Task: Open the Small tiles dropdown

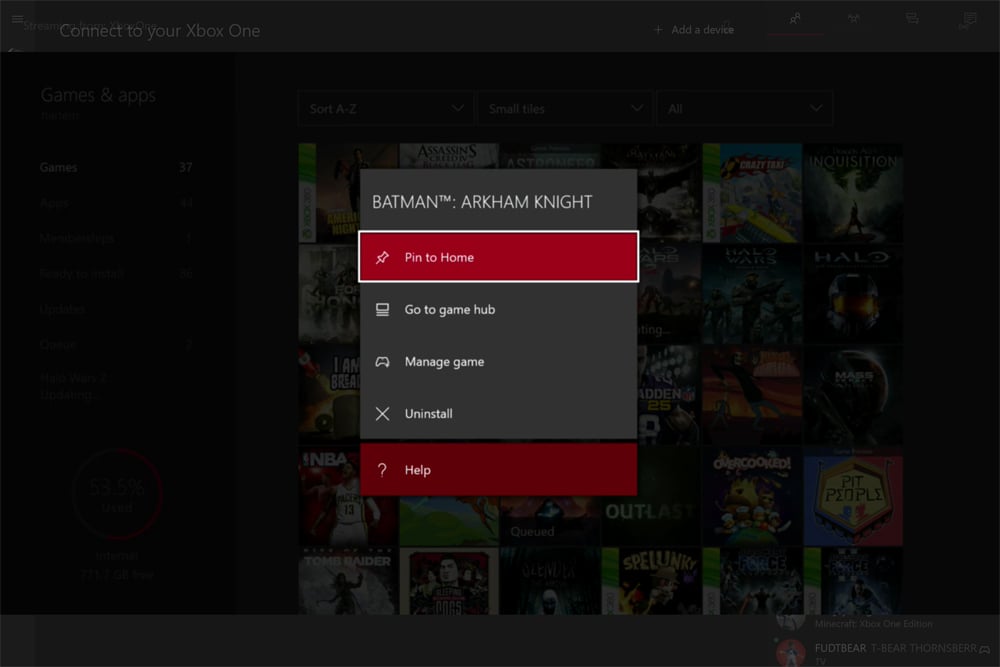Action: pyautogui.click(x=564, y=107)
